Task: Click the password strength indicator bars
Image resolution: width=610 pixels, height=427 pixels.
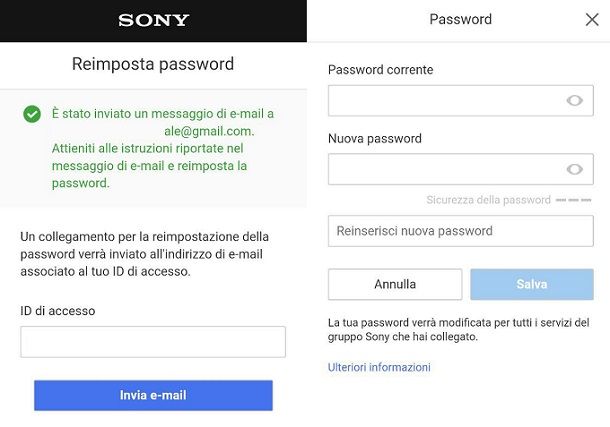Action: coord(574,200)
